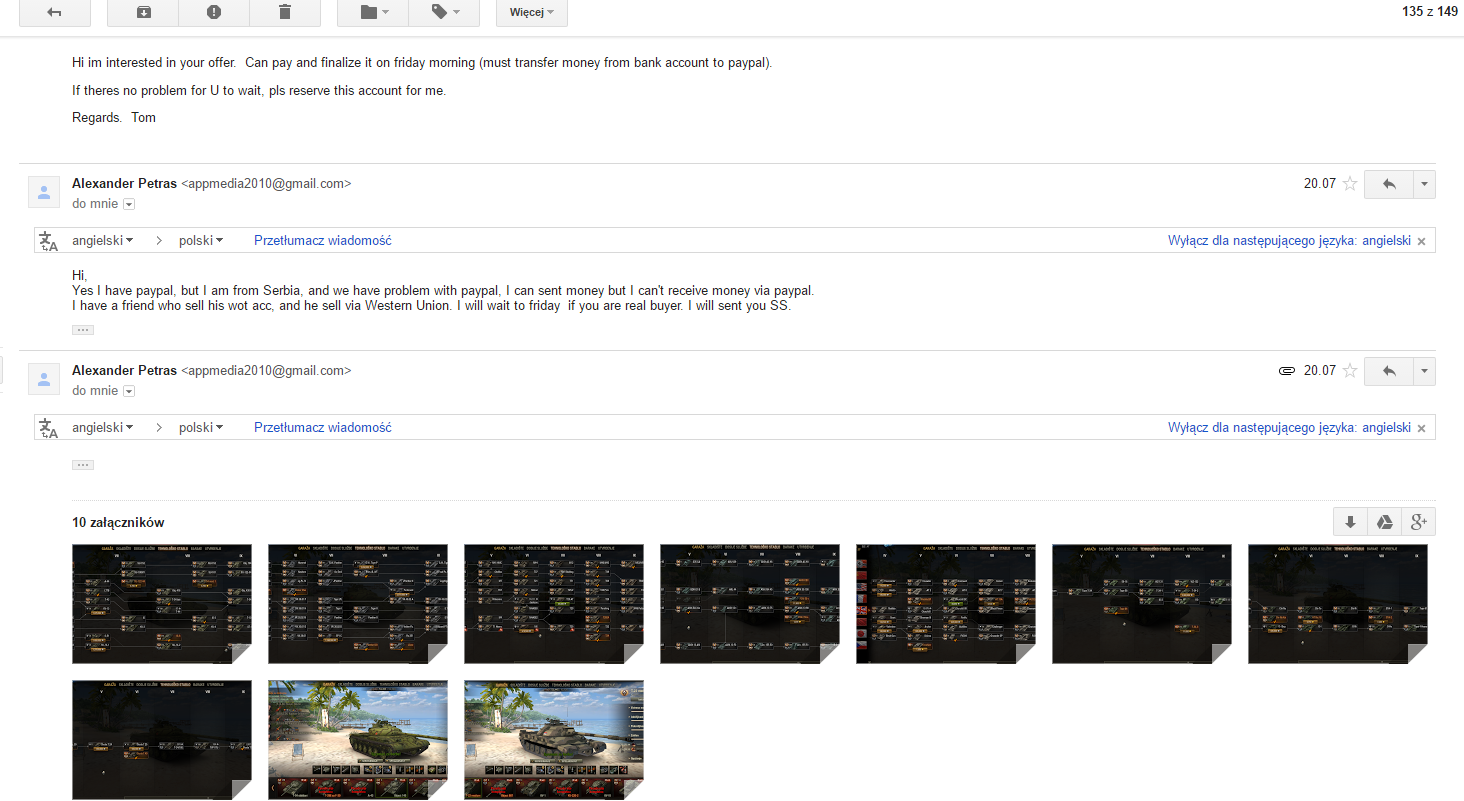Click the paperclip attachment indicator
The height and width of the screenshot is (801, 1464).
pos(1287,371)
